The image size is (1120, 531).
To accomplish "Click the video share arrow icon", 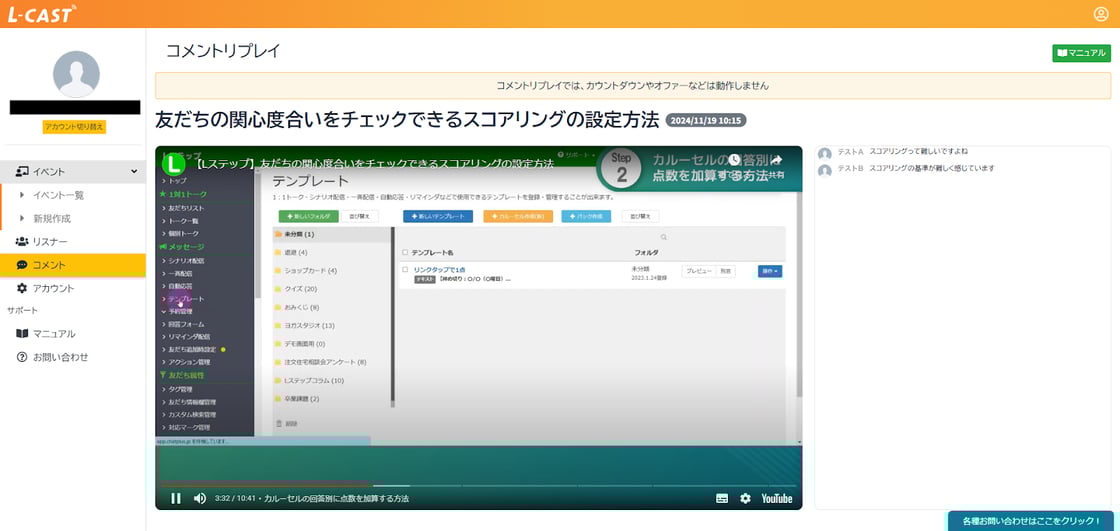I will pos(776,159).
